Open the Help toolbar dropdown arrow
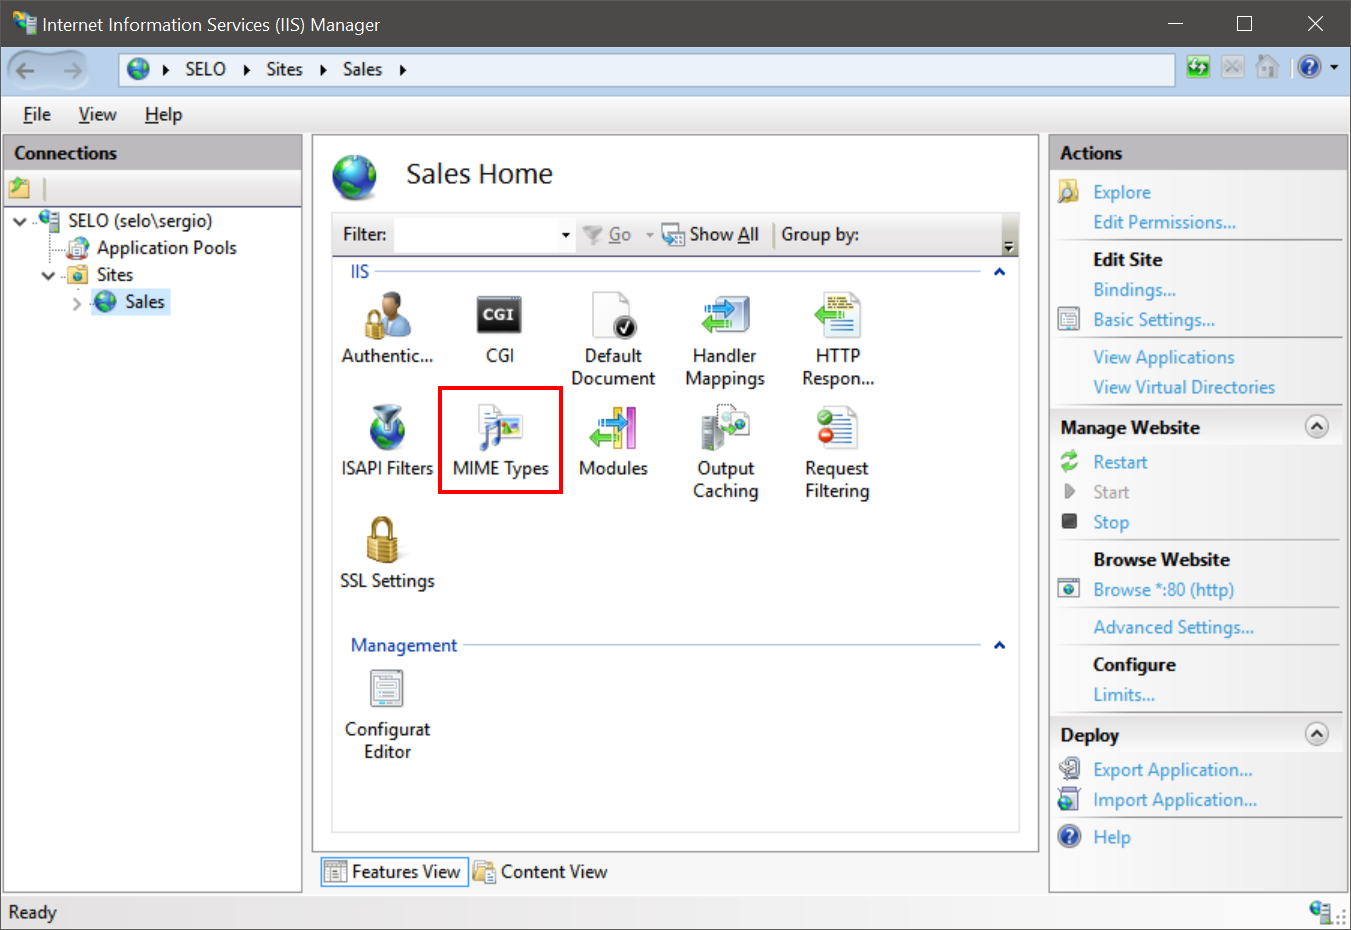 (x=1334, y=68)
